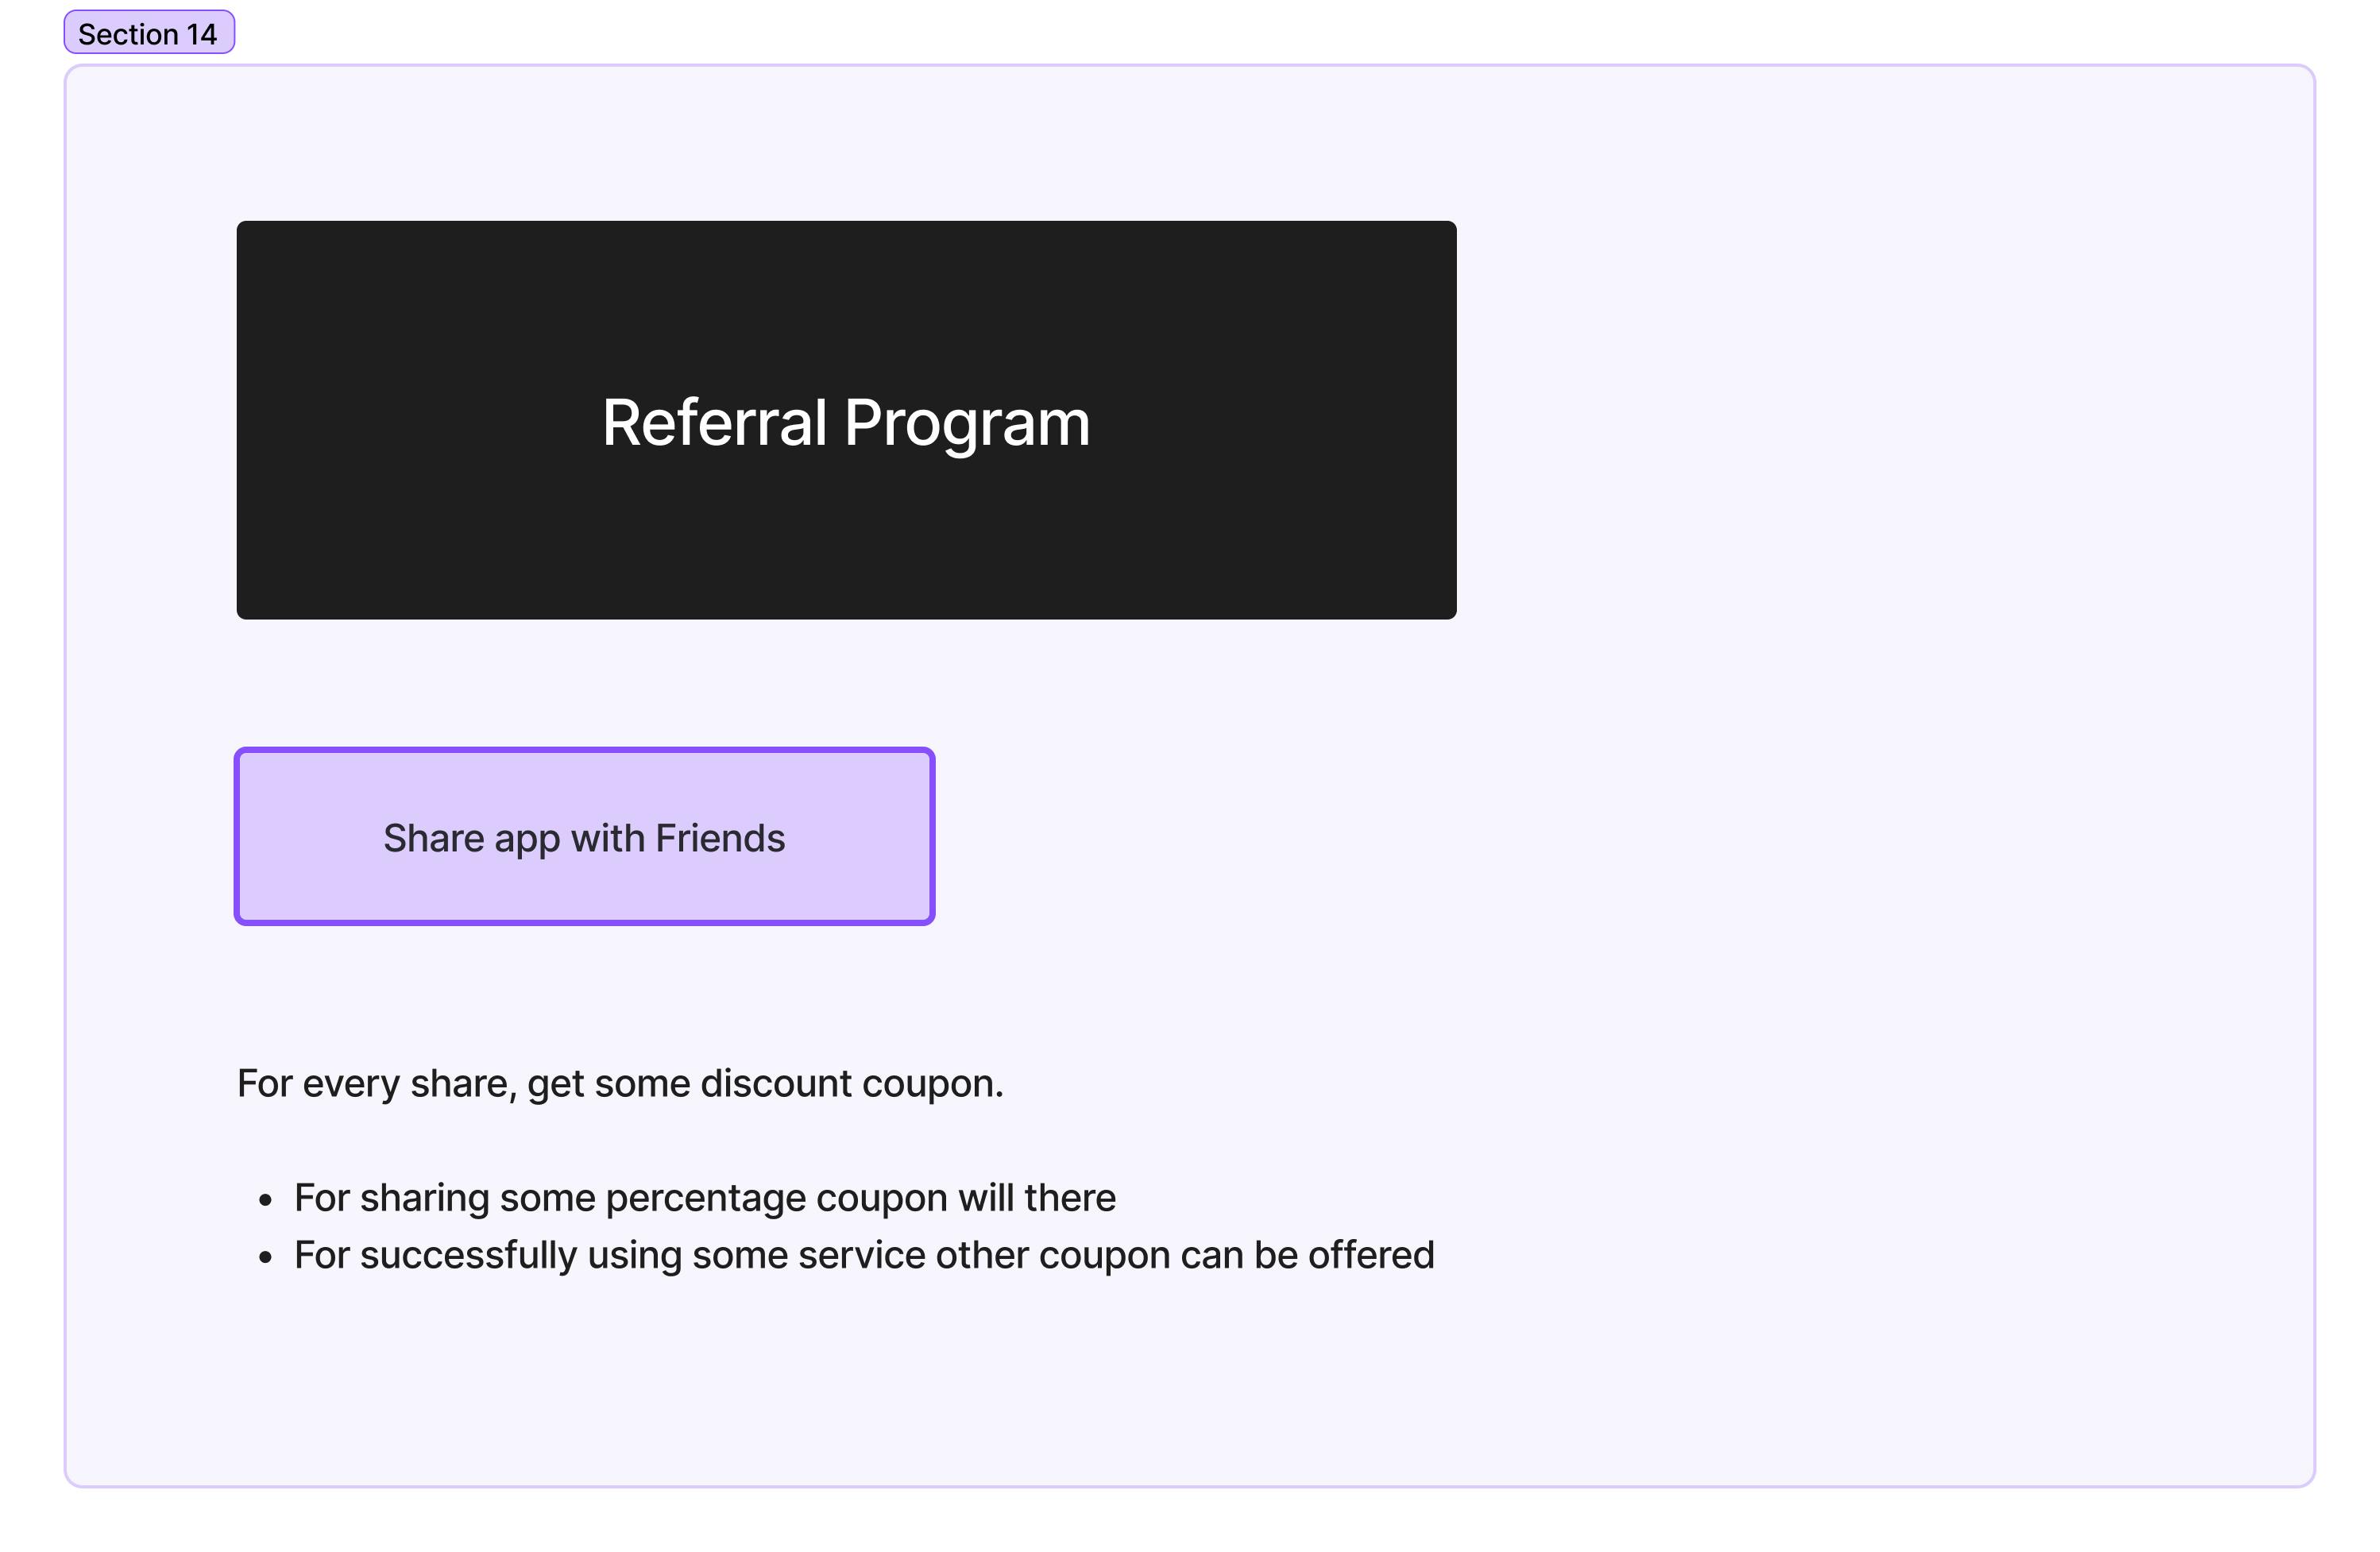
Task: Click the word "discount" in the description
Action: (775, 1084)
